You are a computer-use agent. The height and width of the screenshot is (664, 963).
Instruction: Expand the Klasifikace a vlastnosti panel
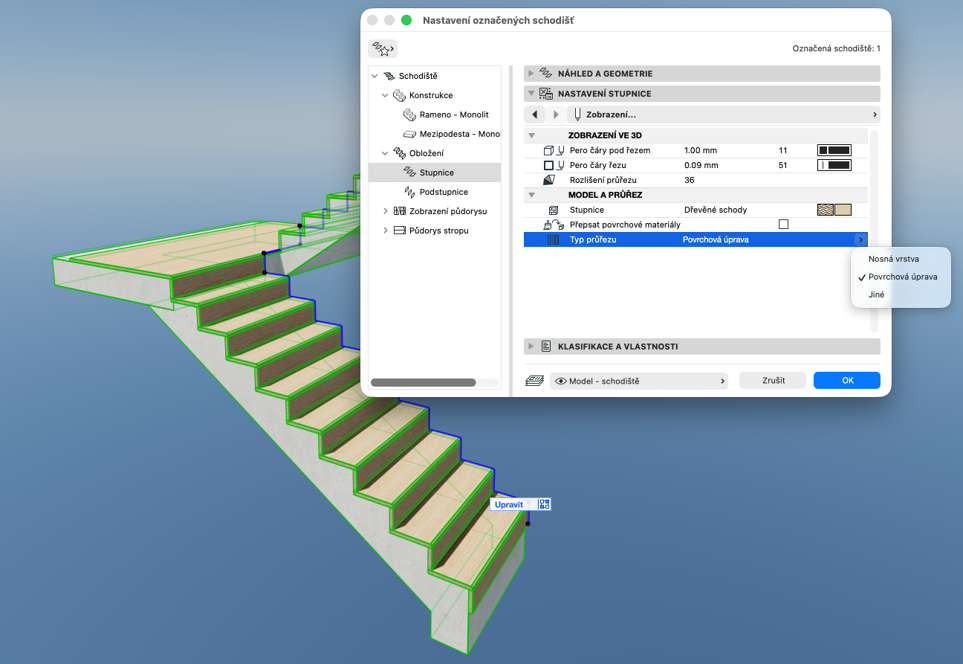point(531,346)
